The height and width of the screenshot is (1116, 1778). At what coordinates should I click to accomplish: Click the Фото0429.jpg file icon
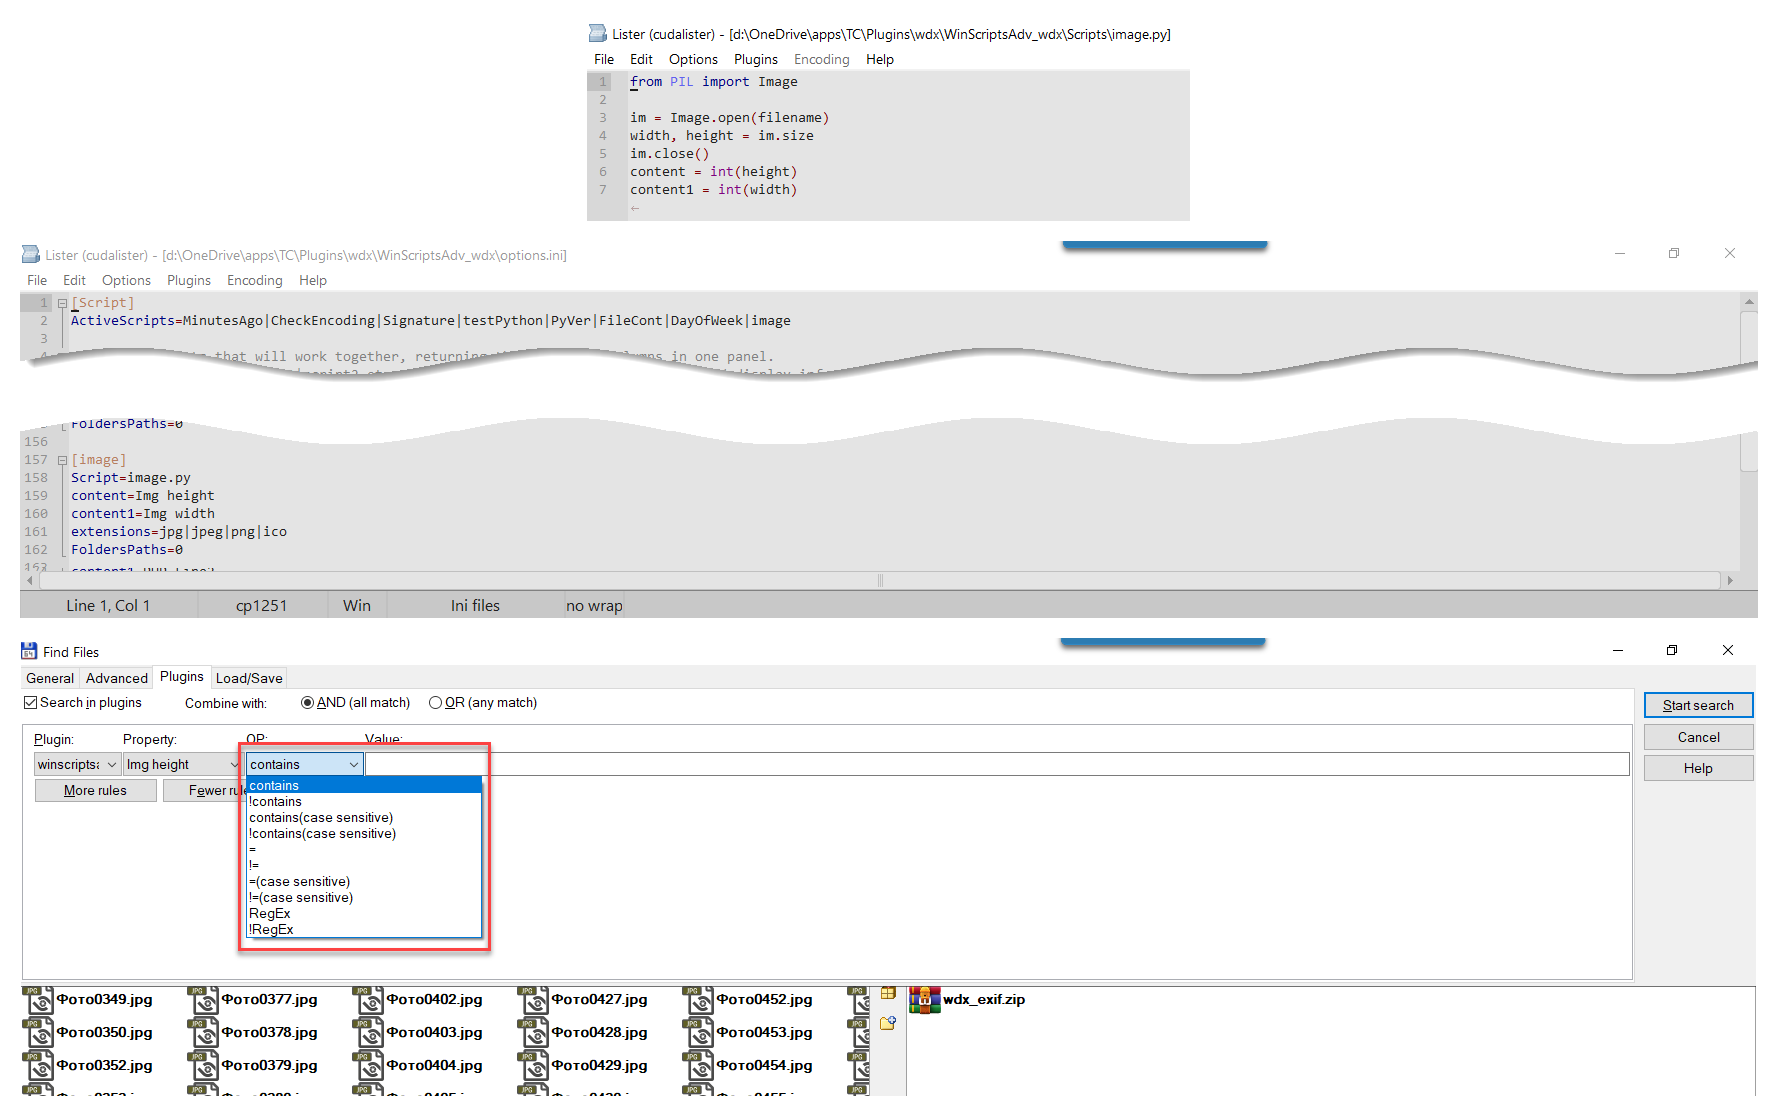(534, 1066)
